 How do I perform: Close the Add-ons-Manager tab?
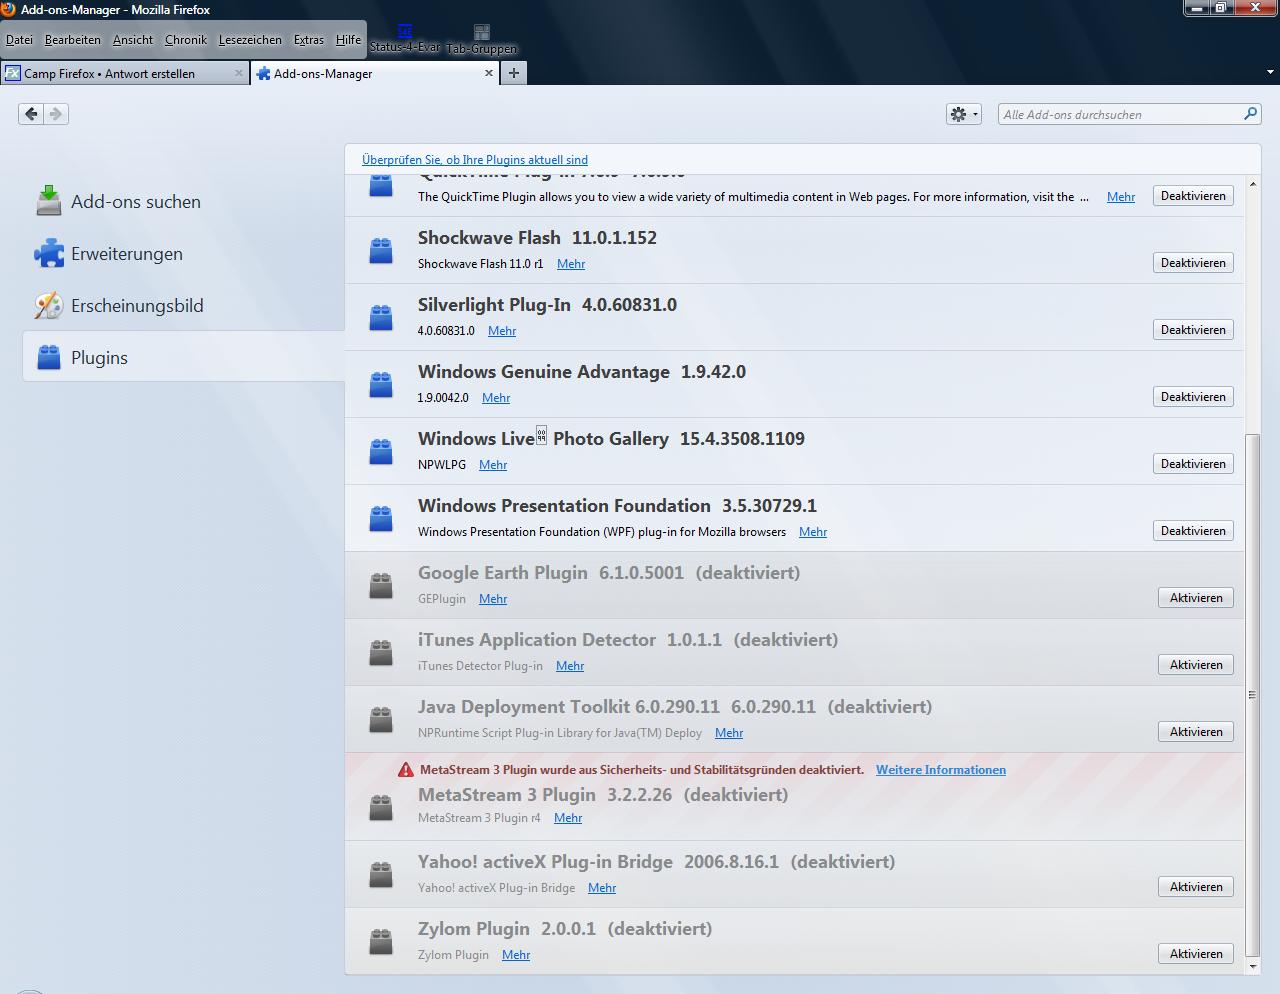point(489,73)
